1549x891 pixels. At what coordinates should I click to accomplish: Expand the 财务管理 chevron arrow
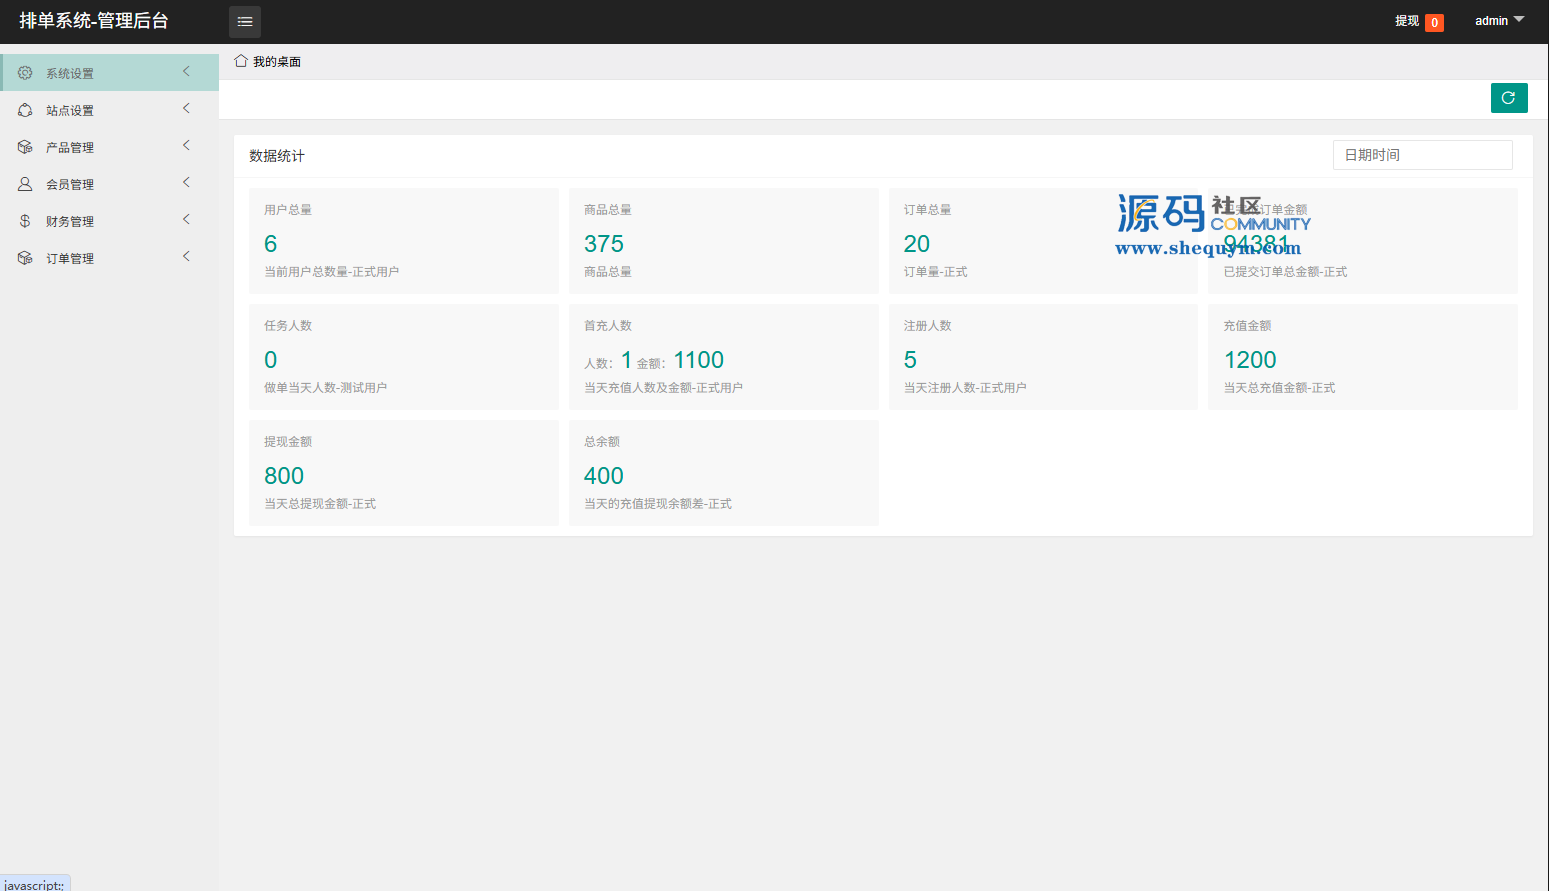click(186, 219)
